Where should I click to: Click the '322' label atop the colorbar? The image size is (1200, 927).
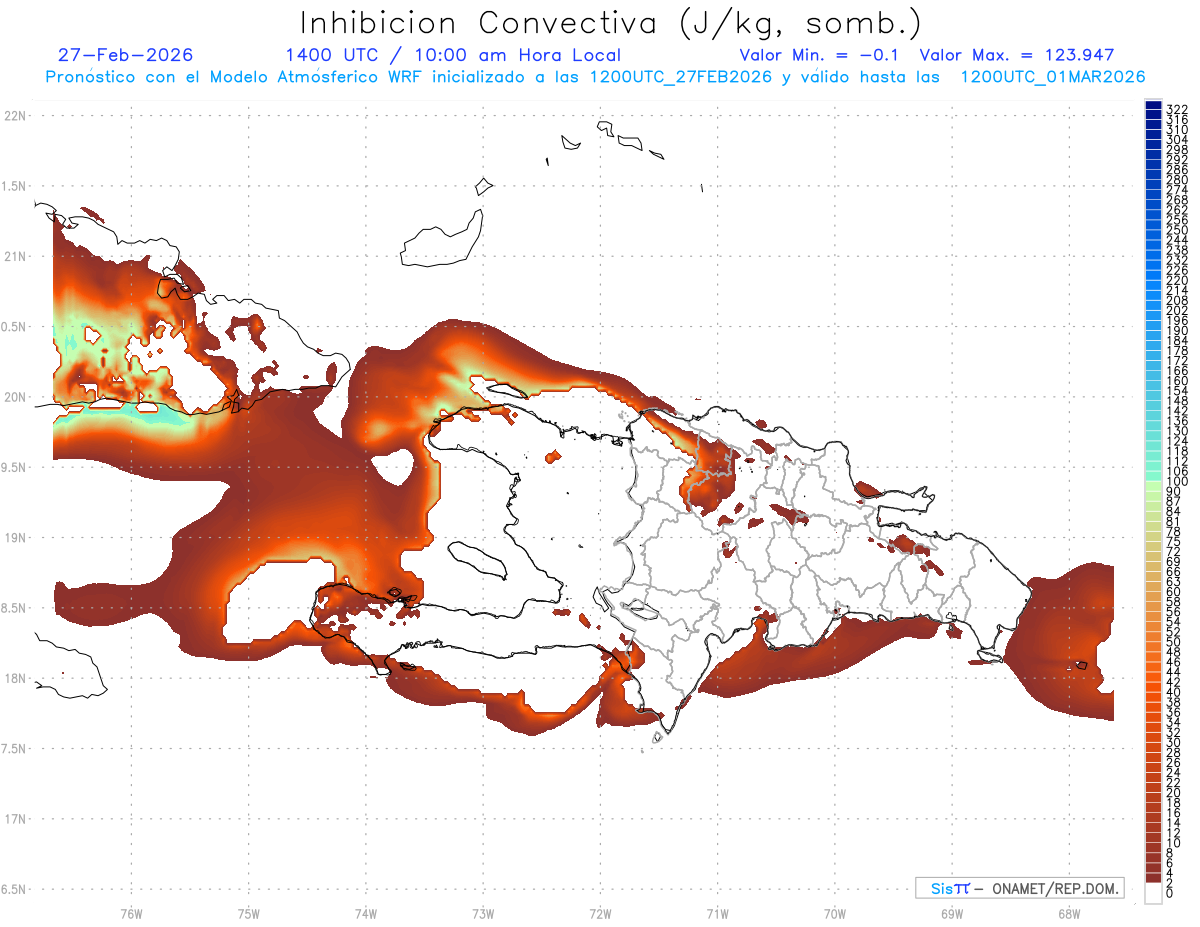tap(1176, 109)
